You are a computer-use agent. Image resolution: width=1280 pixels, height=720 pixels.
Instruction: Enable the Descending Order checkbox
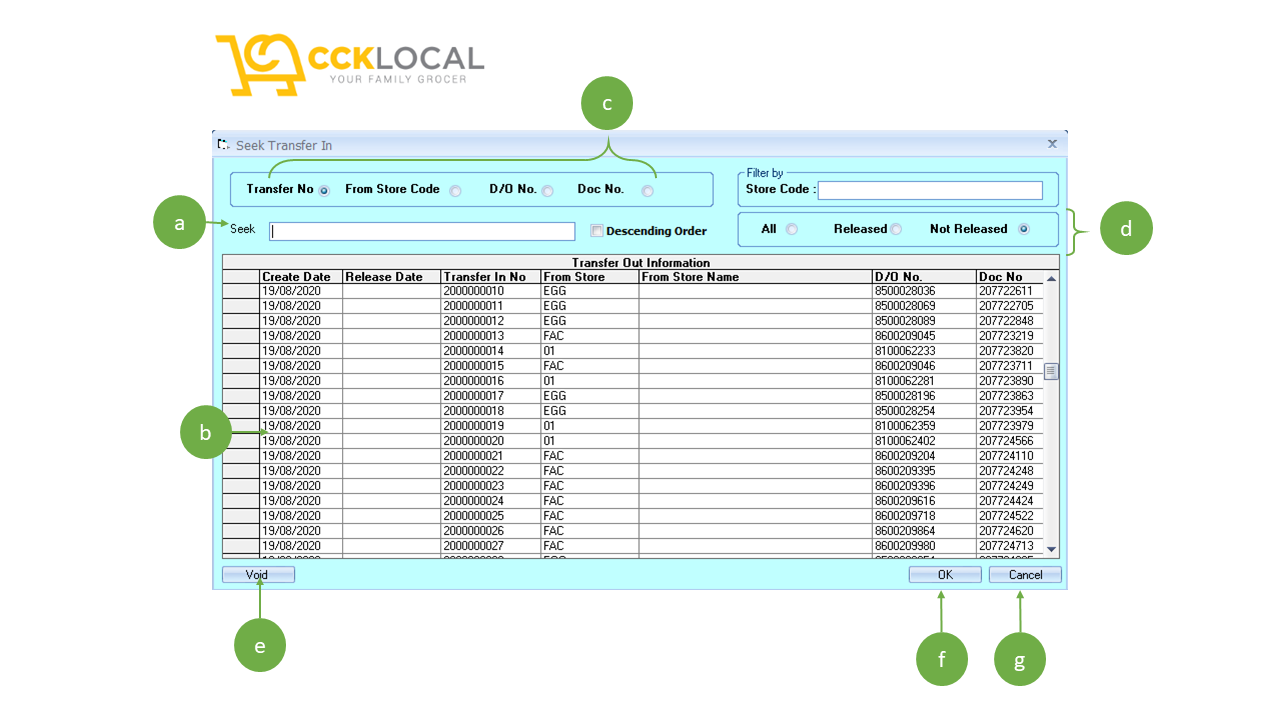click(596, 231)
